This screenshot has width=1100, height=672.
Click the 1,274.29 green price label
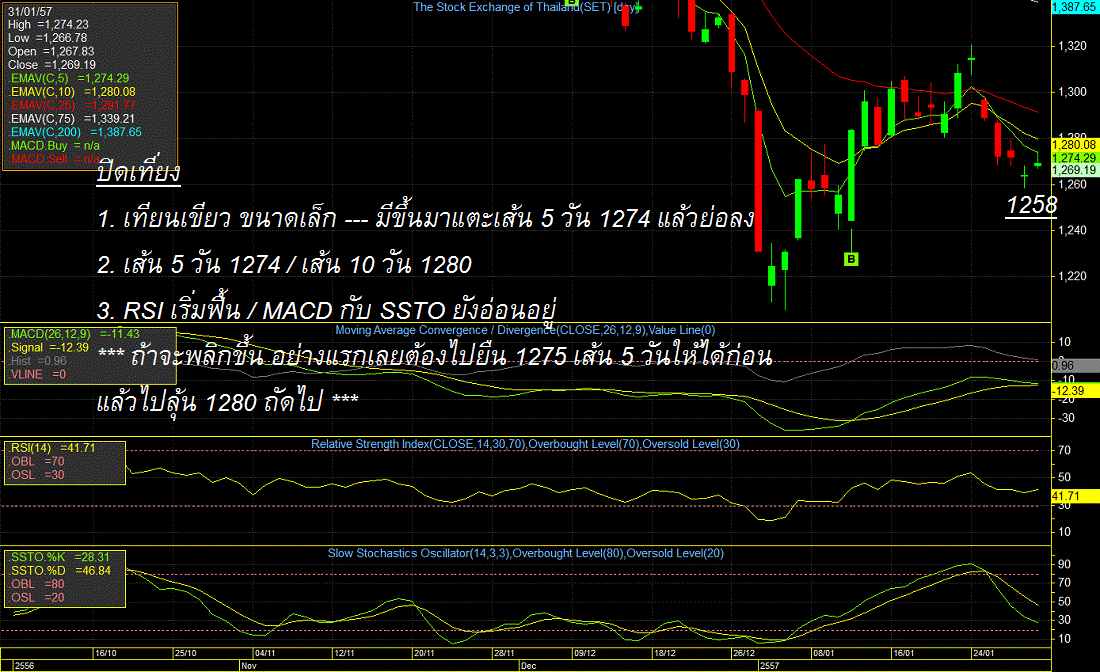coord(1074,158)
